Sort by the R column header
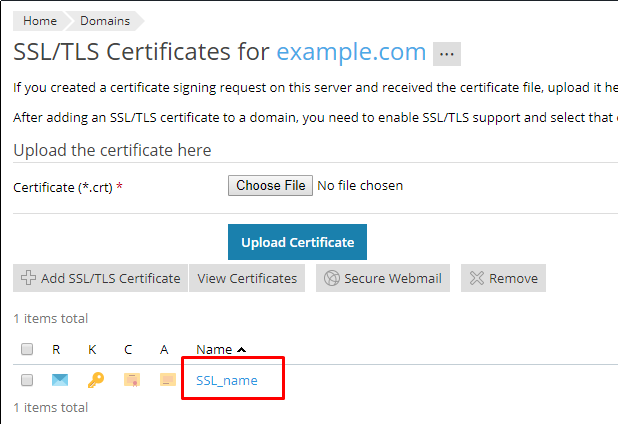Viewport: 618px width, 424px height. click(x=57, y=349)
